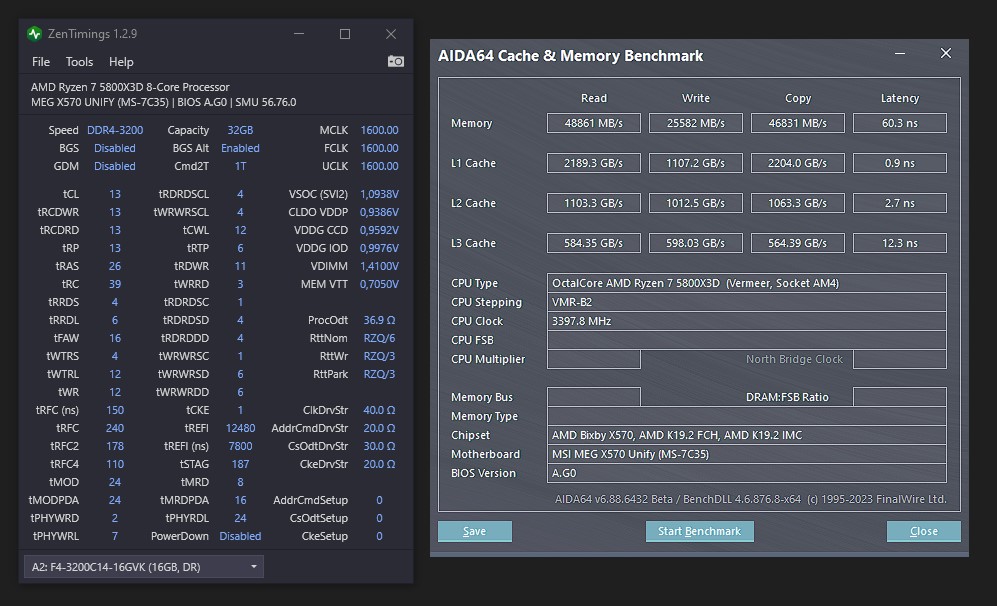Viewport: 997px width, 606px height.
Task: Minimize the ZenTimings window
Action: [x=299, y=34]
